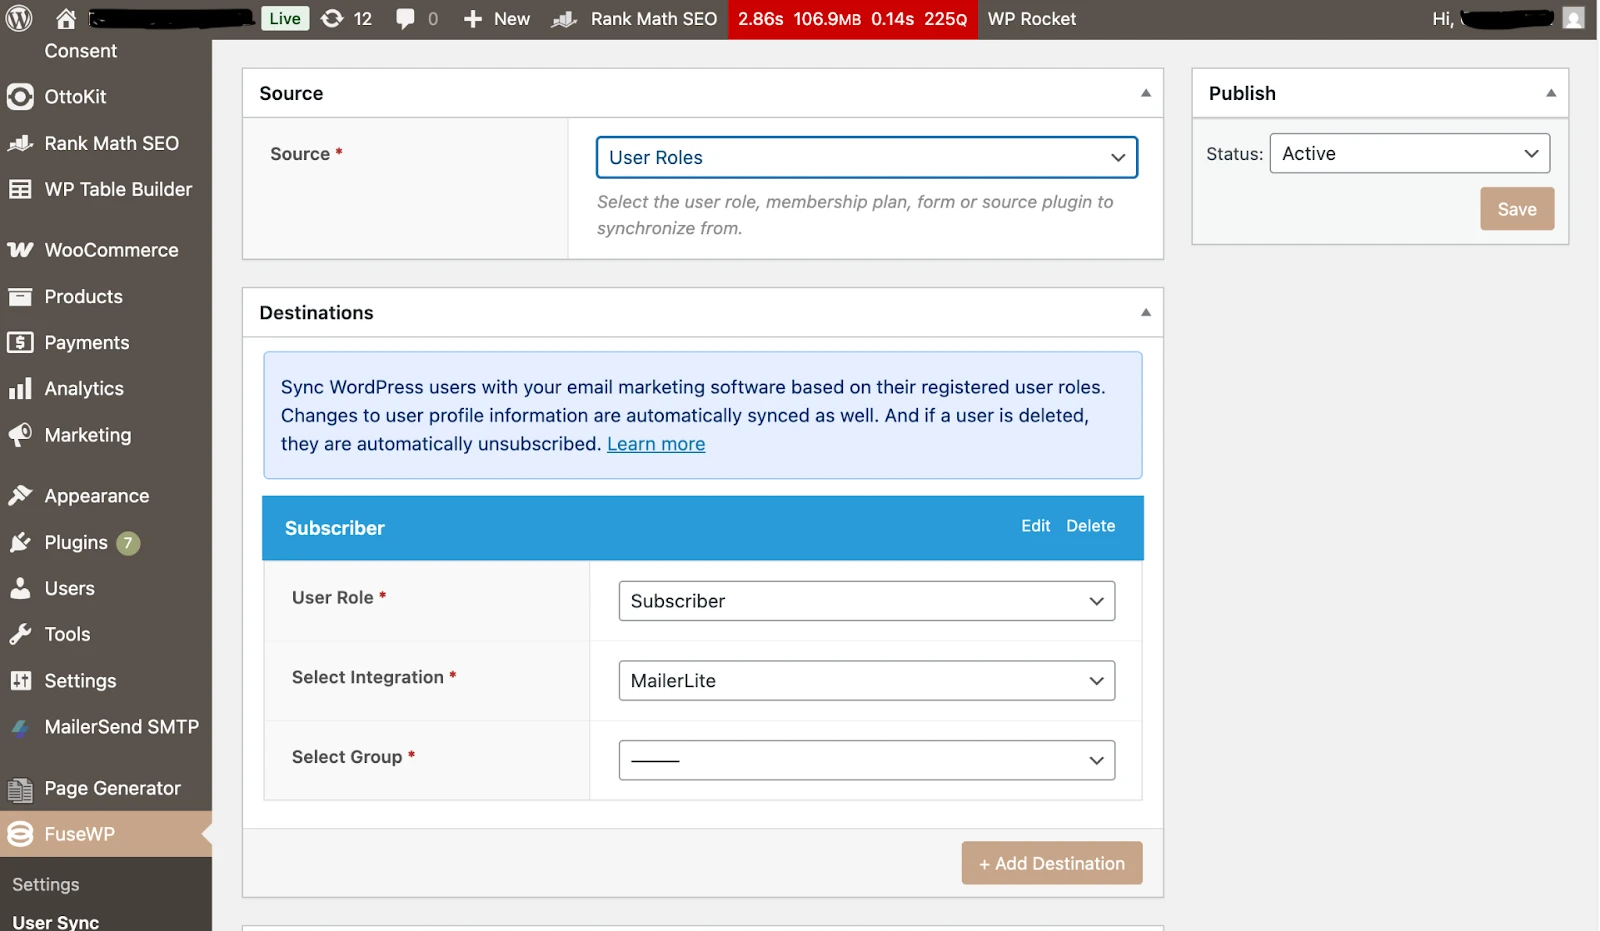Click the Plugins plug icon

pyautogui.click(x=20, y=542)
